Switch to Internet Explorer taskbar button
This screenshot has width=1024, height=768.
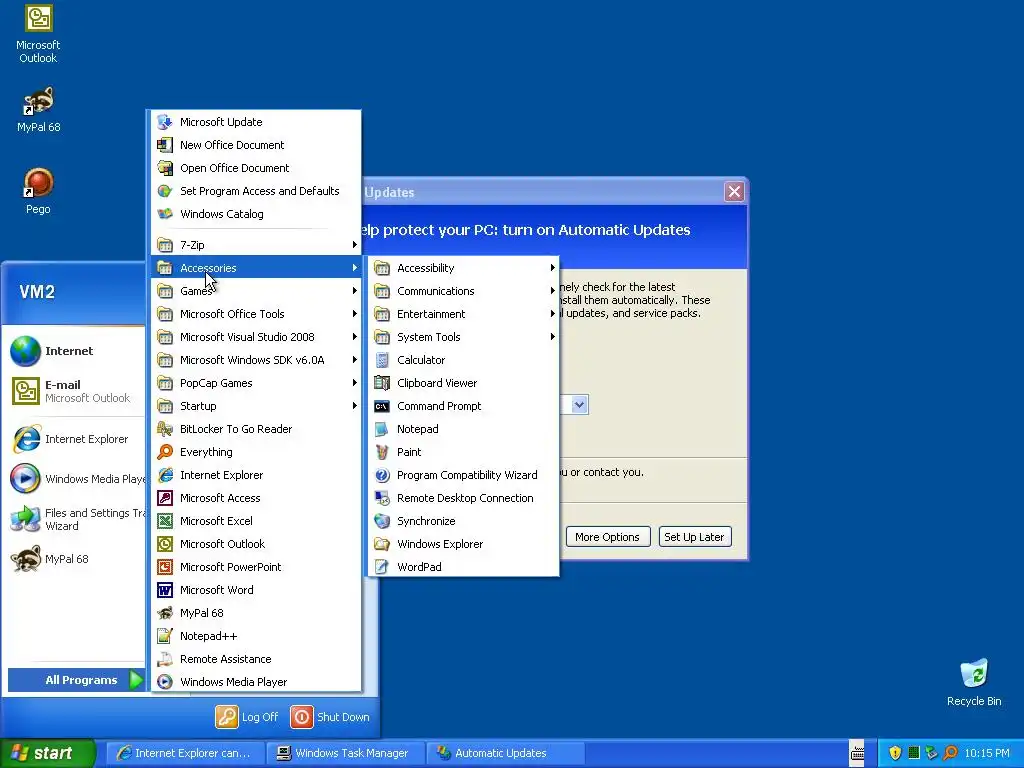tap(185, 753)
